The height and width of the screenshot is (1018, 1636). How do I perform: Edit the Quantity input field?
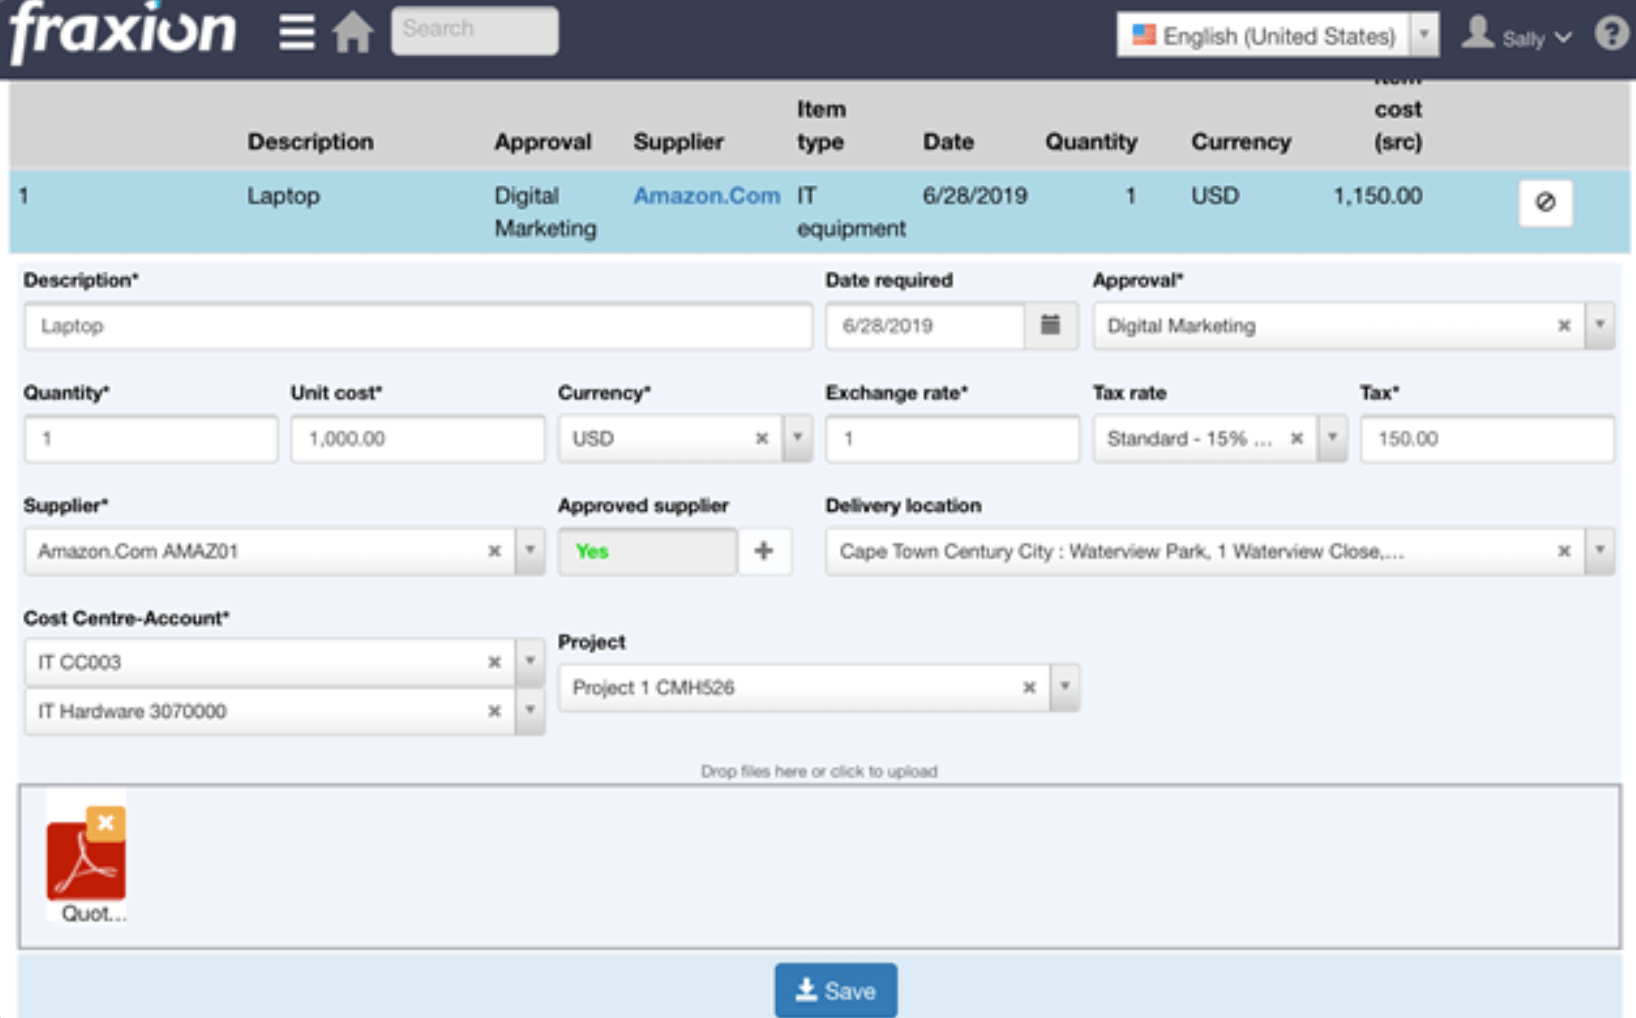[x=151, y=439]
